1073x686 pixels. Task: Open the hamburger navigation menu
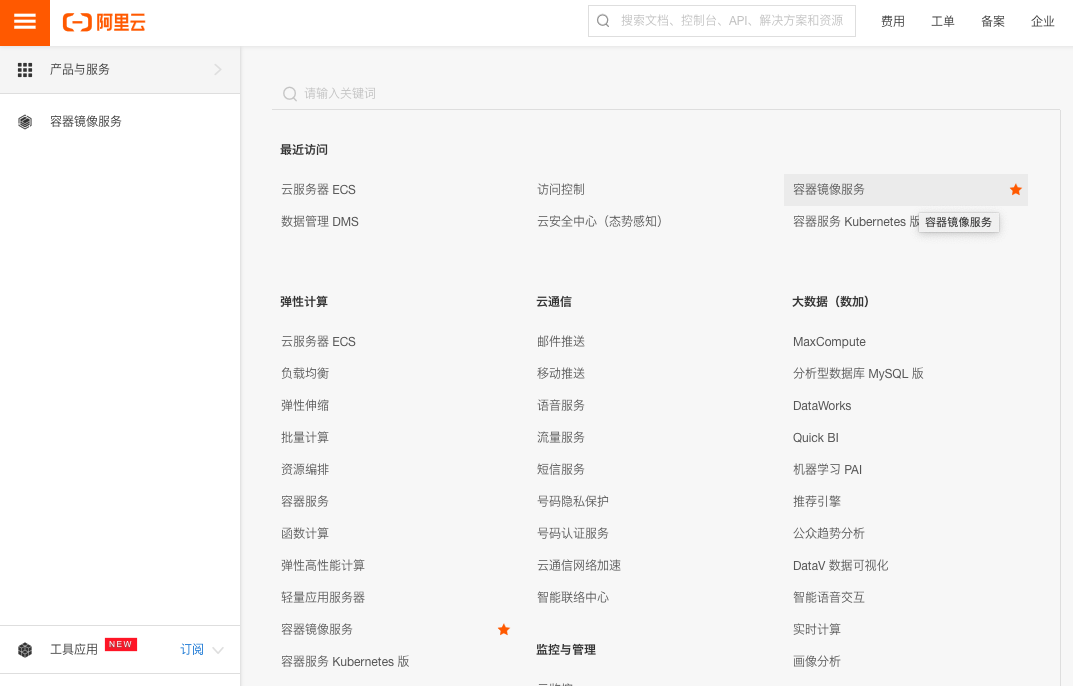pyautogui.click(x=24, y=22)
